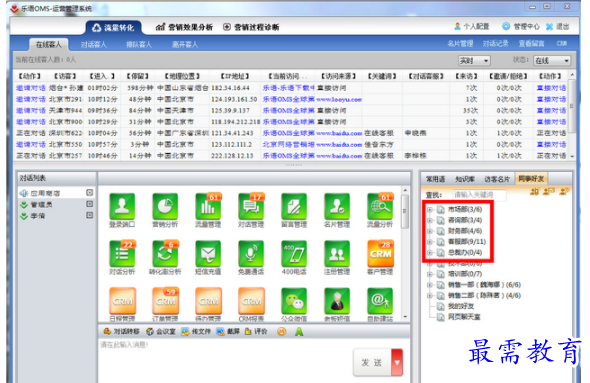
Task: Focus the 查找 keyword search field
Action: click(479, 195)
